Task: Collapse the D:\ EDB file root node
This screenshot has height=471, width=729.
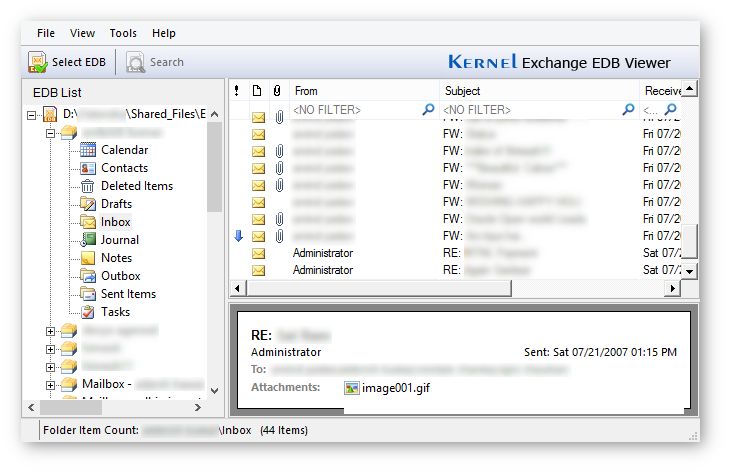Action: point(31,115)
